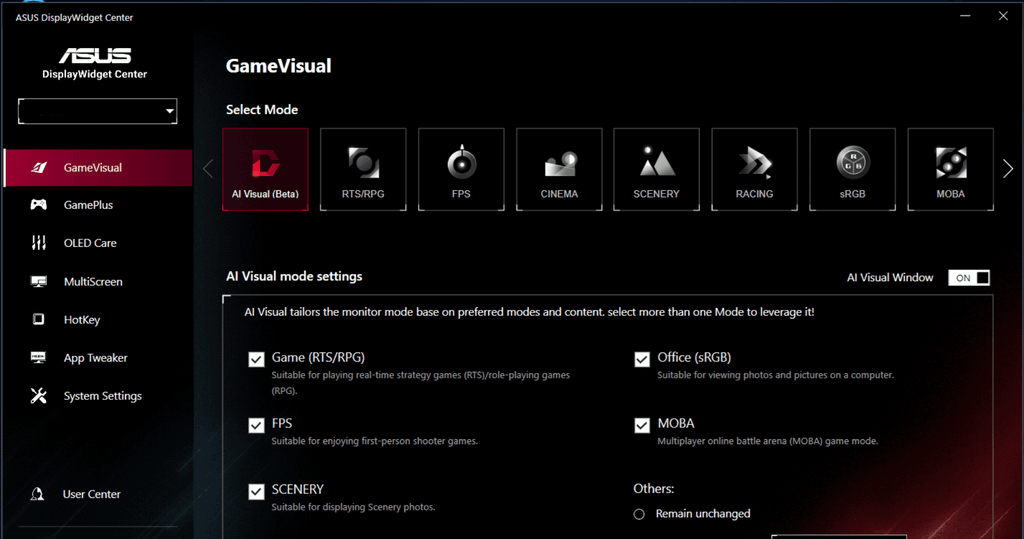Uncheck the MOBA checkbox
The image size is (1024, 539).
pos(642,425)
